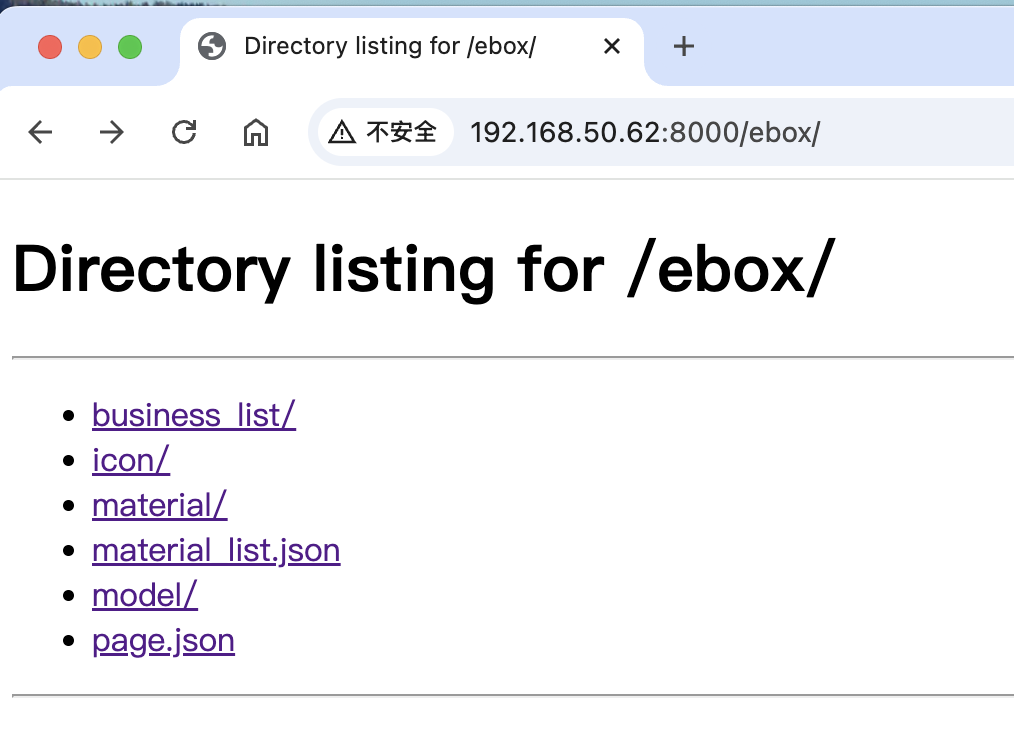Select the Directory listing for /ebox/ tab

(390, 46)
